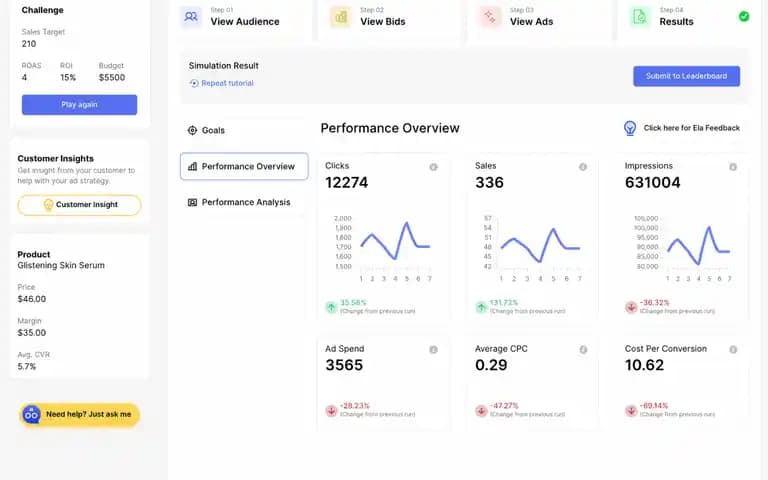Image resolution: width=768 pixels, height=480 pixels.
Task: Click the Repeat tutorial replay icon
Action: [x=194, y=83]
